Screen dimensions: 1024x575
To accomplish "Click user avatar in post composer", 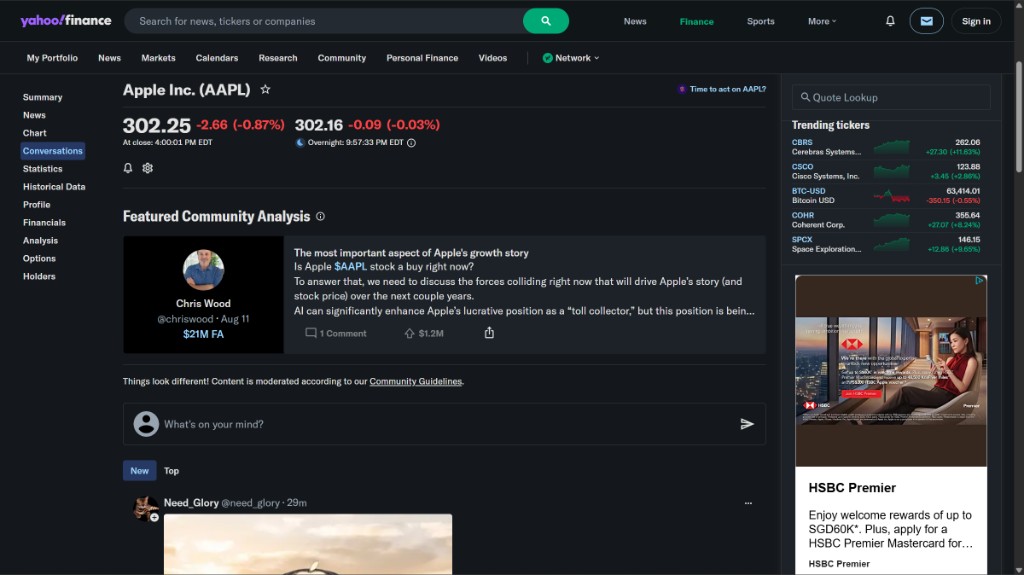I will [146, 424].
